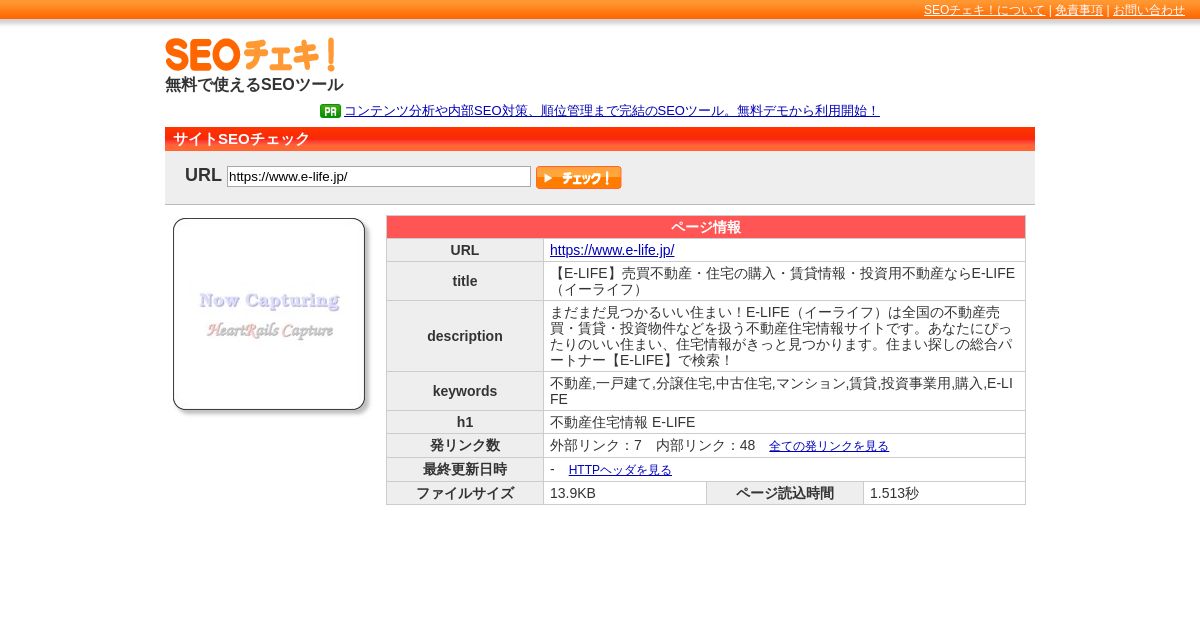
Task: Click the 最終更新日時 row label
Action: 465,469
